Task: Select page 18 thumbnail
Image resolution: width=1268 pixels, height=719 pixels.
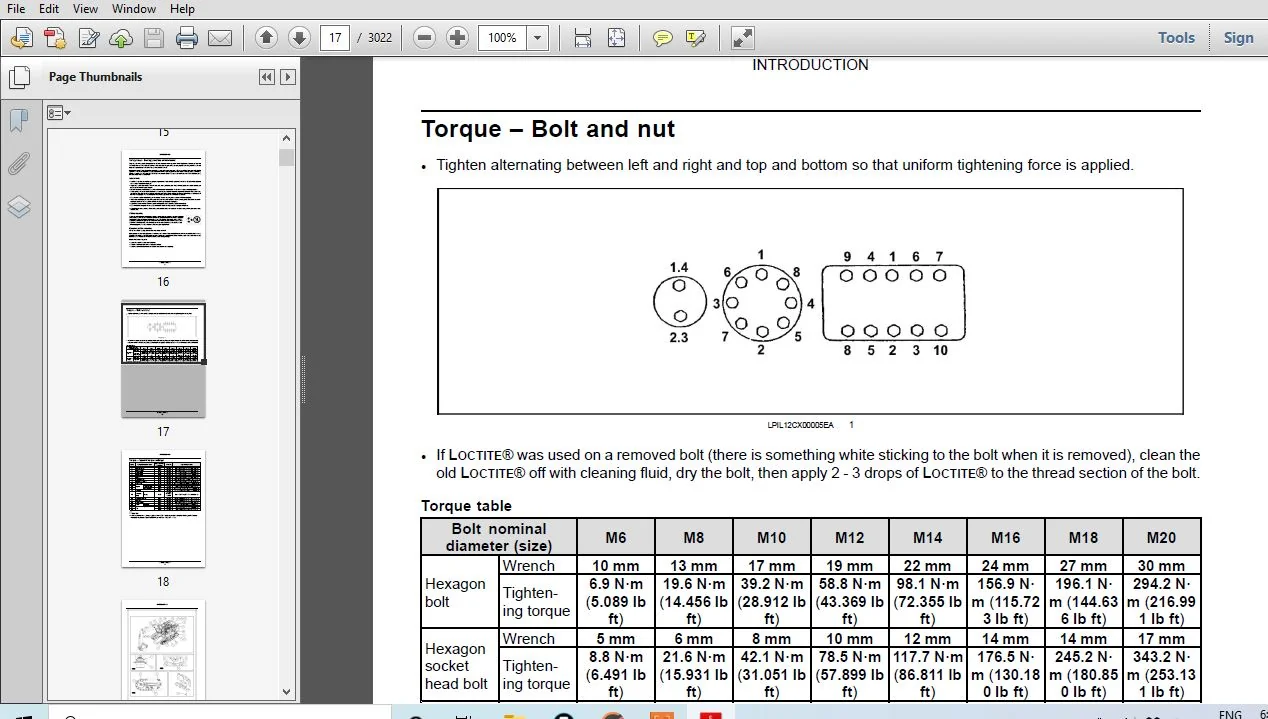Action: coord(163,509)
